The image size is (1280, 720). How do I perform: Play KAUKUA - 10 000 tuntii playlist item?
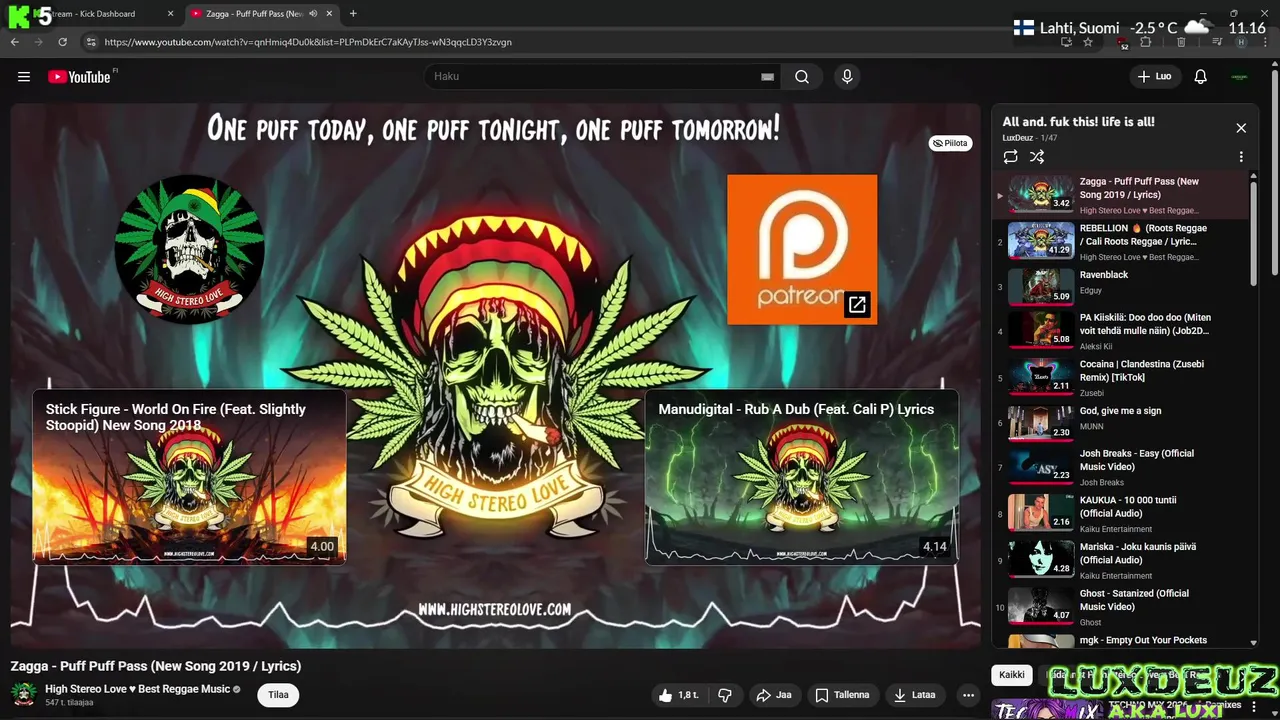tap(1122, 514)
